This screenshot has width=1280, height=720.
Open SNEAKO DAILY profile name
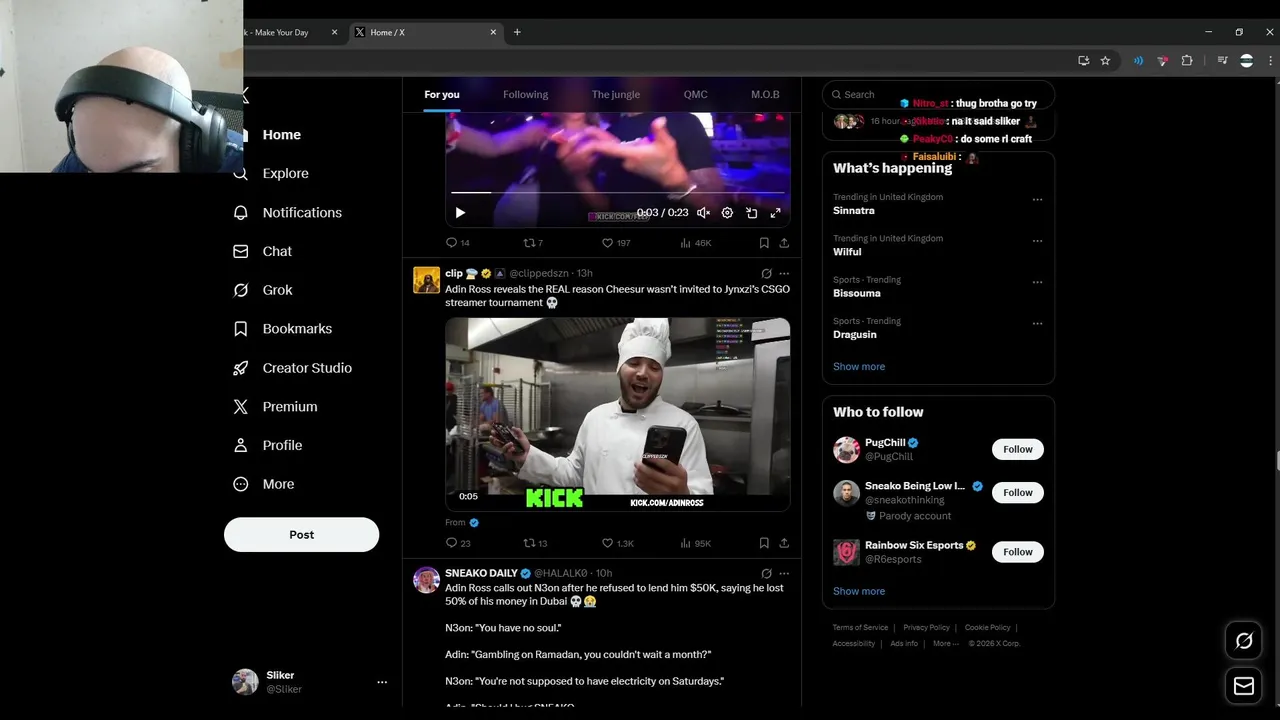(x=481, y=574)
